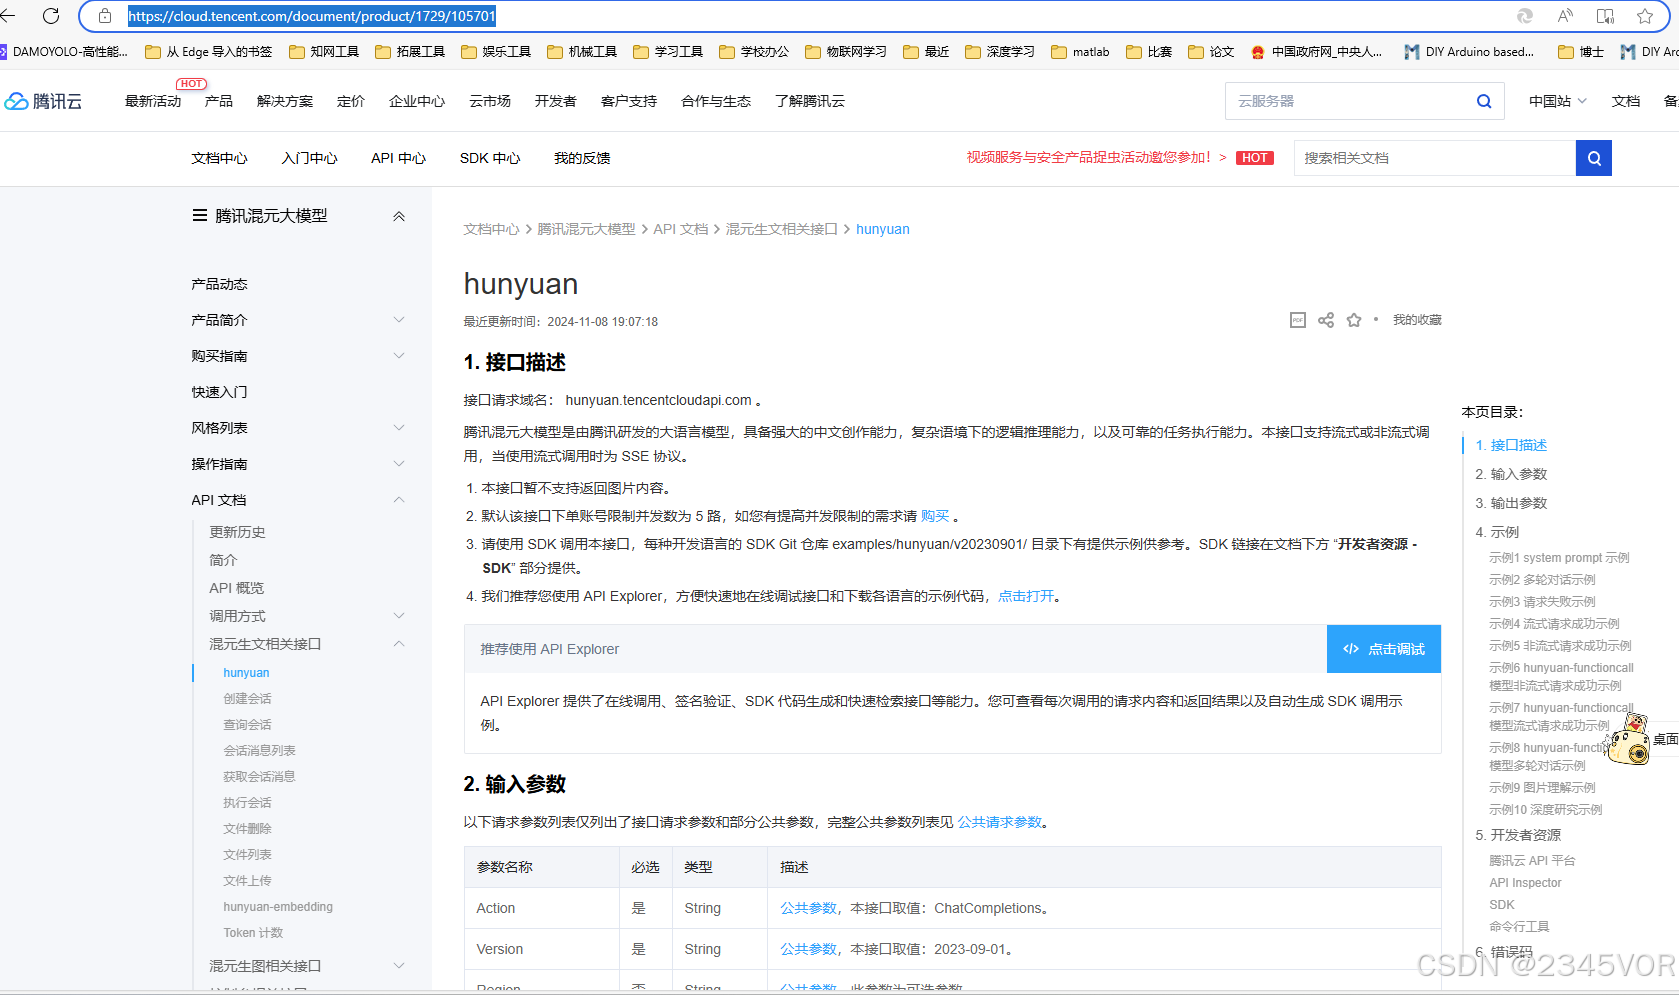Open the immersive reader icon in address bar
The image size is (1679, 995).
pyautogui.click(x=1605, y=16)
